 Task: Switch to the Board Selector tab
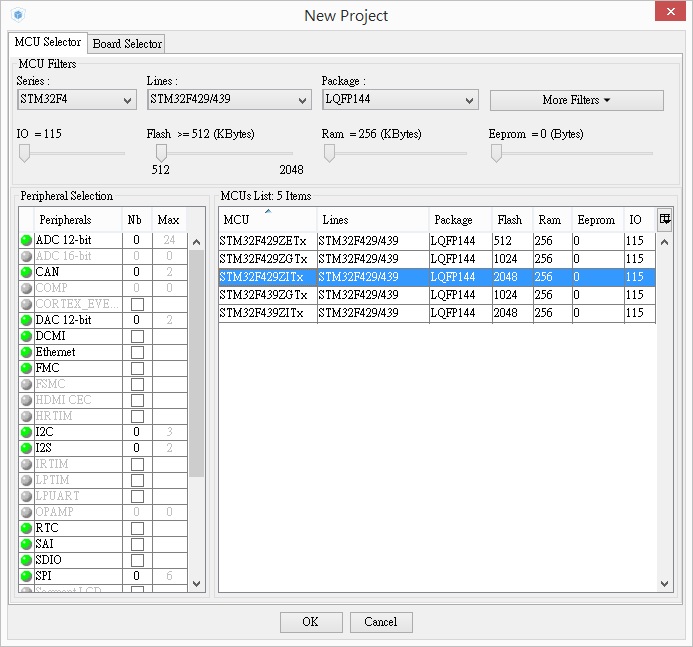tap(127, 44)
